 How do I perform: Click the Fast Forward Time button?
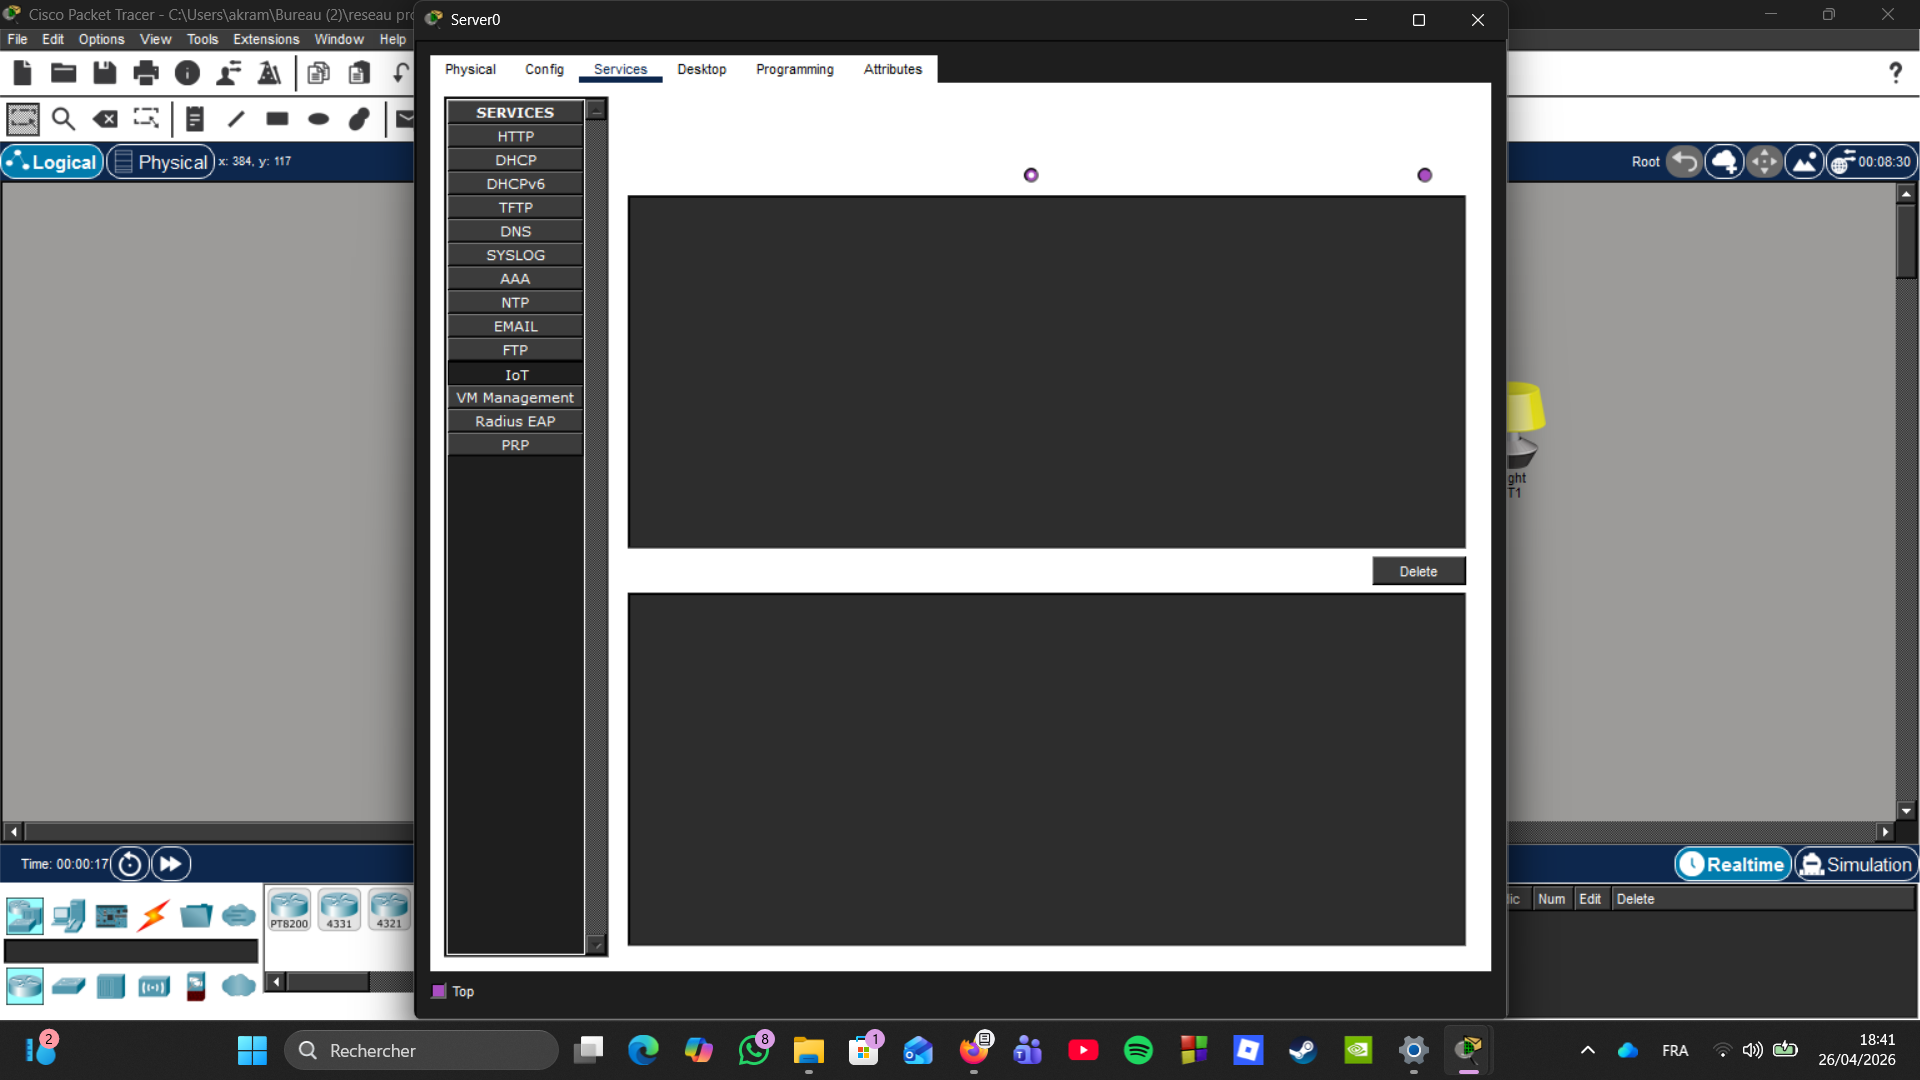point(171,864)
